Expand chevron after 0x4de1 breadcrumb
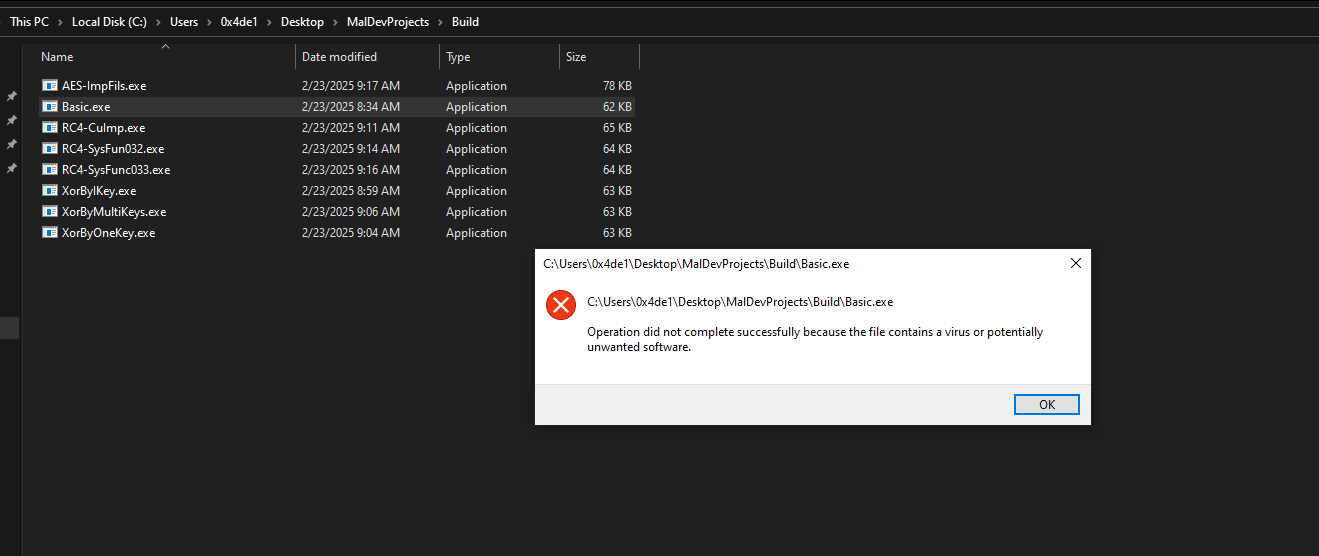 click(x=270, y=22)
